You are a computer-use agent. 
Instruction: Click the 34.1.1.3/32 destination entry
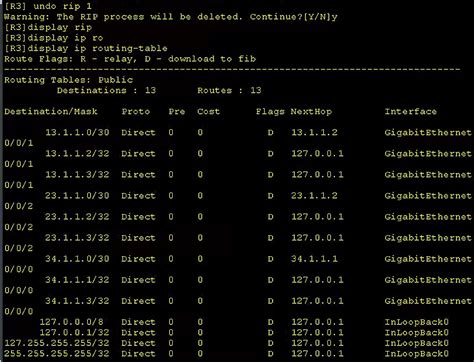tap(77, 301)
